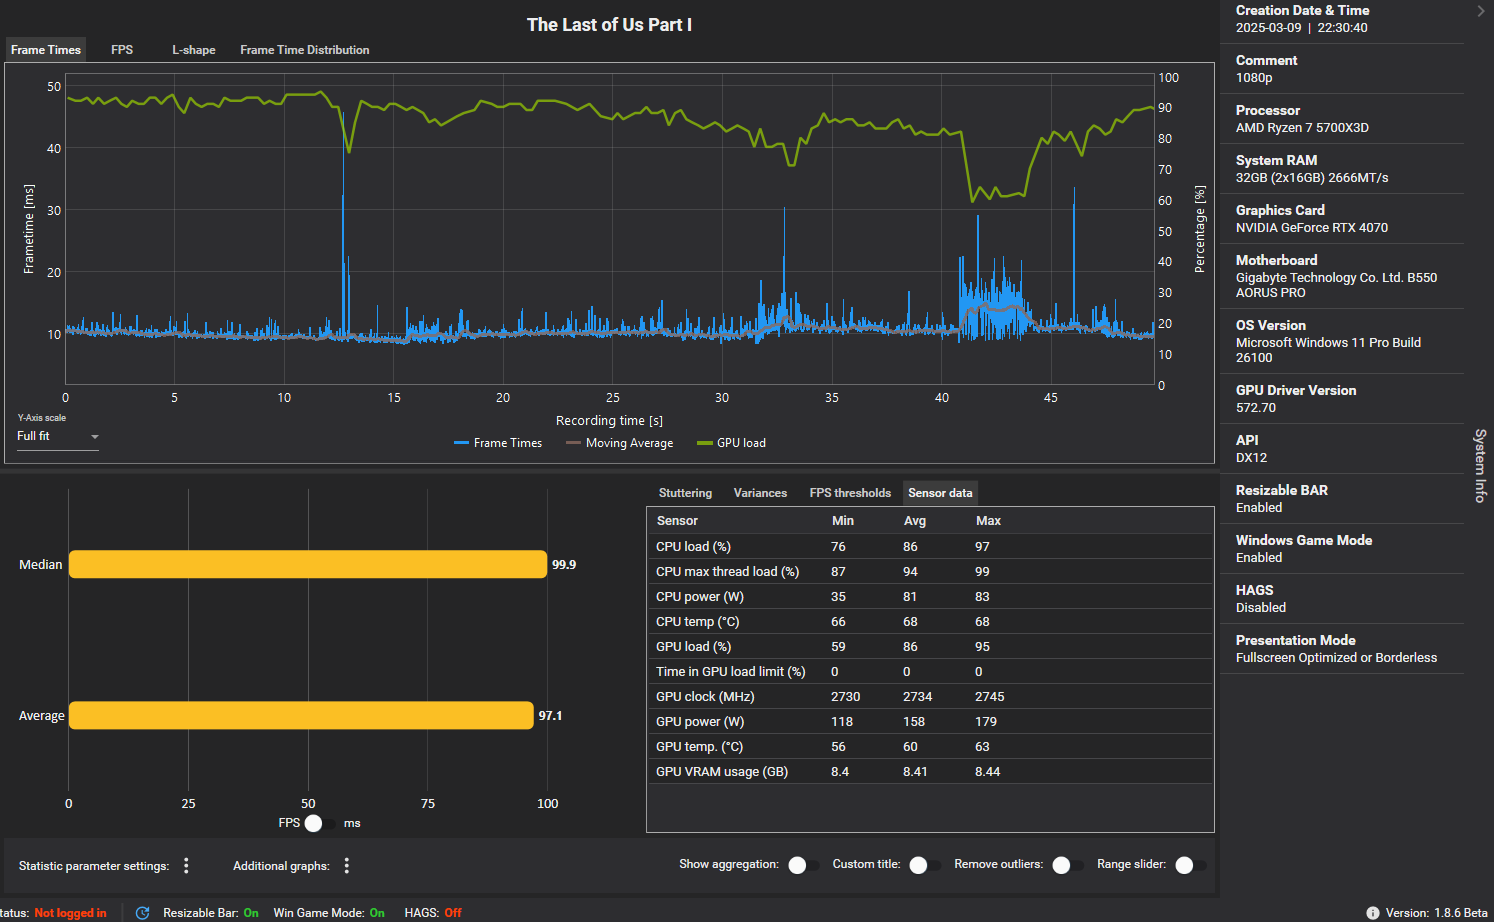Toggle Frame Times series in chart legend

tap(498, 443)
